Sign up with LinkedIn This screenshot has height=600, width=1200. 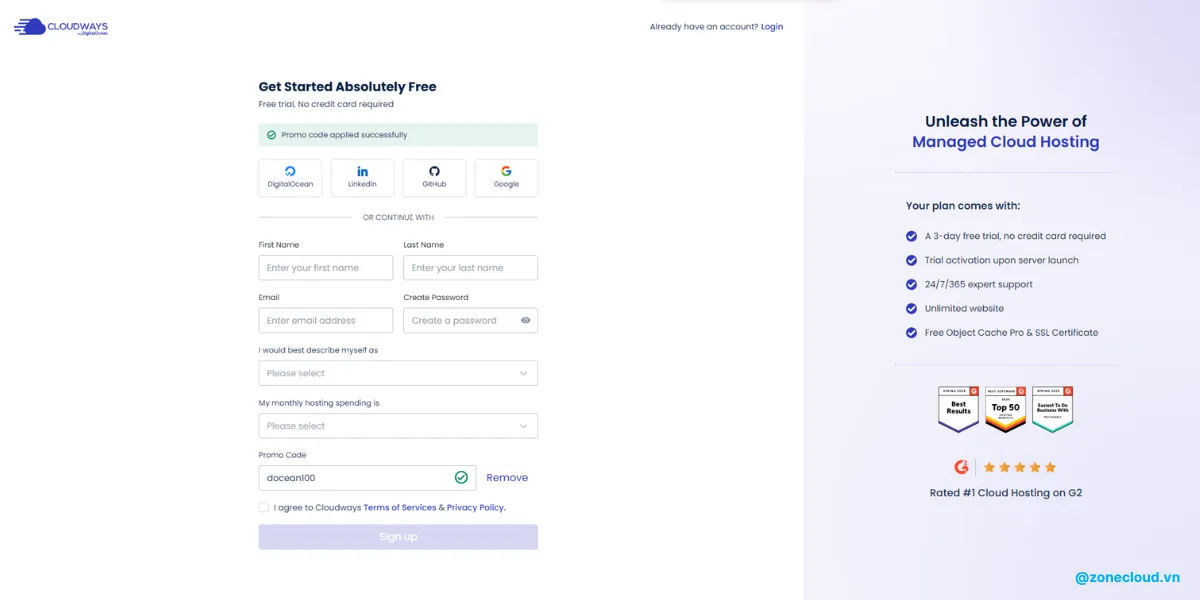coord(362,178)
